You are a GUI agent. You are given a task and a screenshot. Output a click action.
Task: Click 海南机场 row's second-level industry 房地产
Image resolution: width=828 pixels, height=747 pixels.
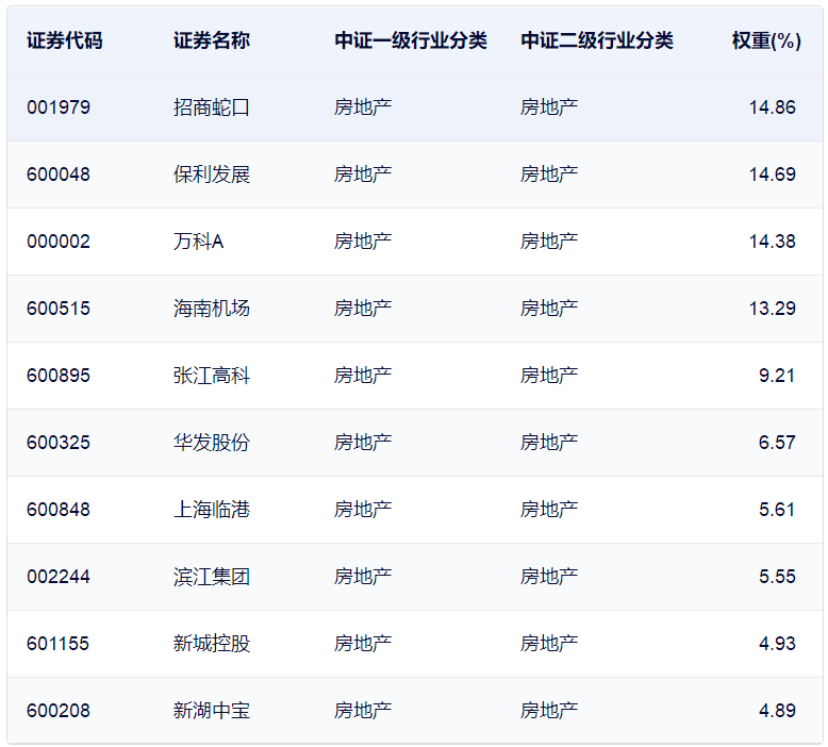click(549, 308)
